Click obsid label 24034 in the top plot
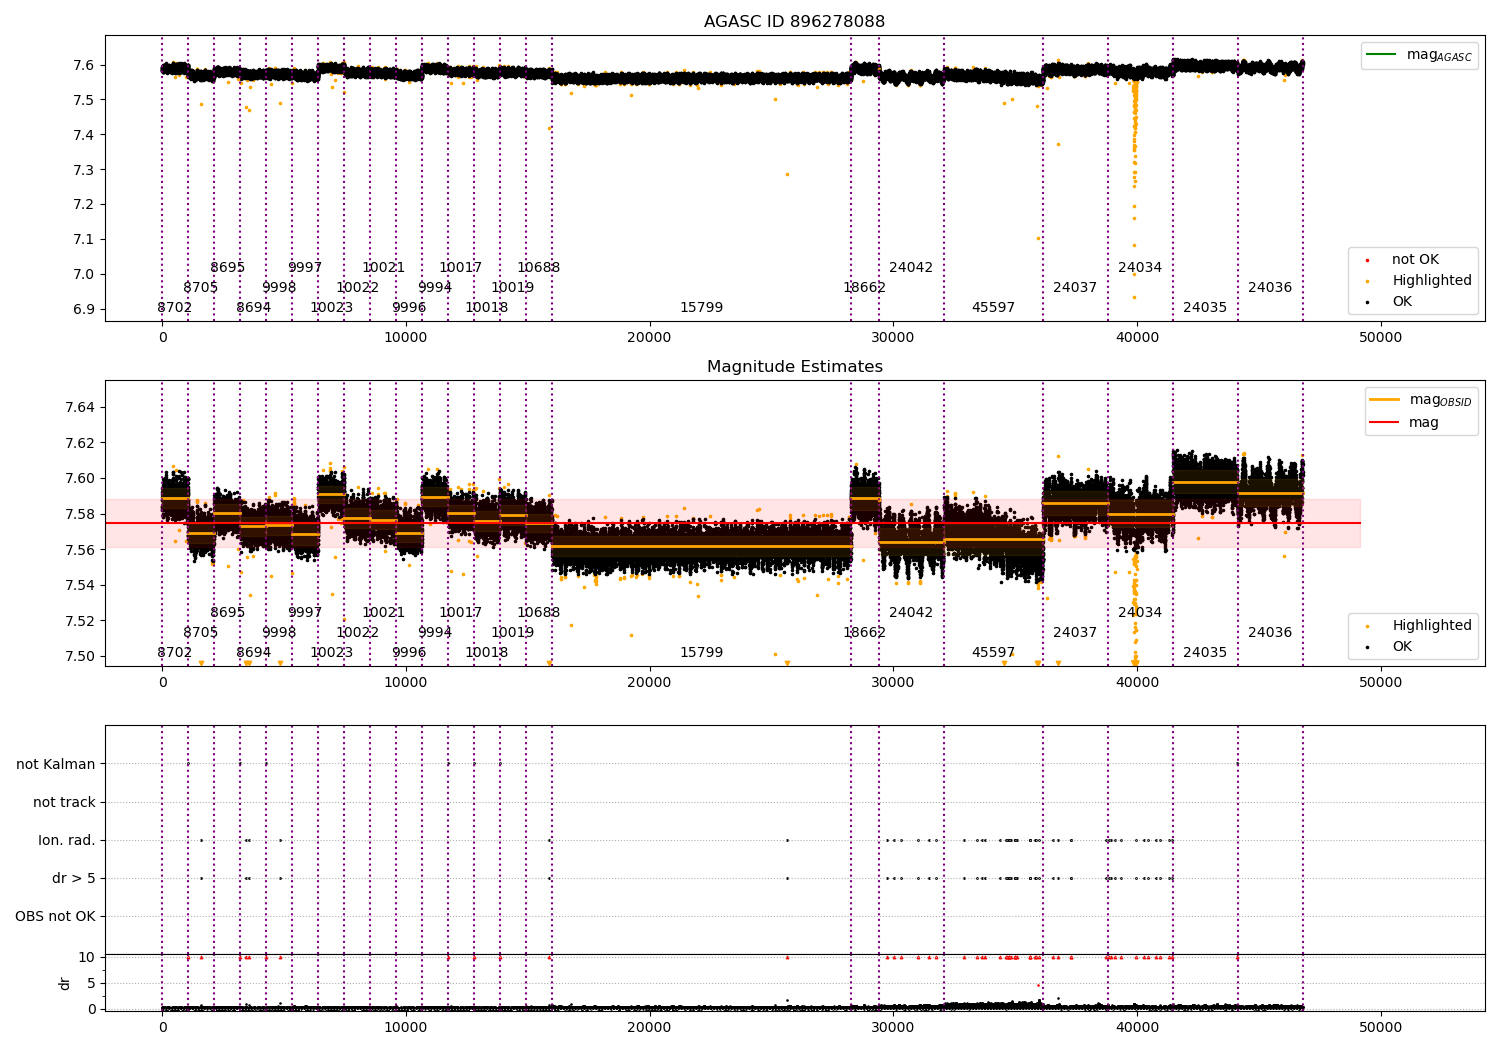This screenshot has width=1500, height=1050. click(1140, 268)
